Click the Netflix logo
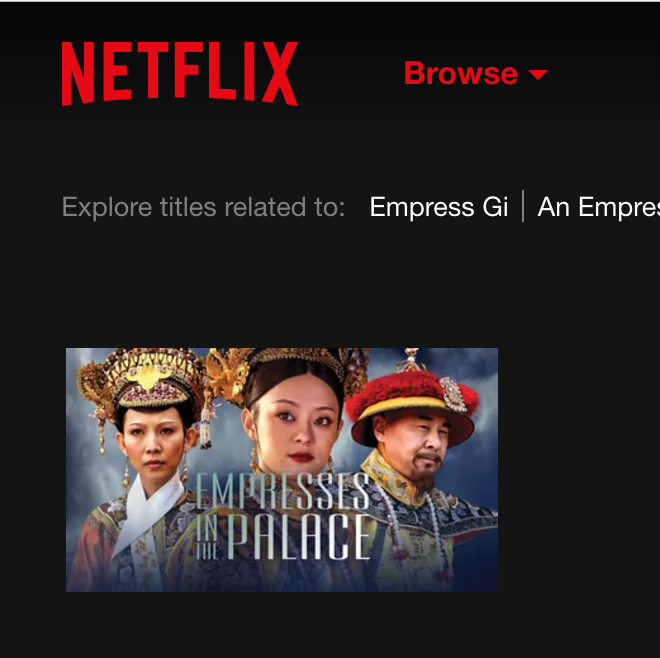 (x=180, y=74)
